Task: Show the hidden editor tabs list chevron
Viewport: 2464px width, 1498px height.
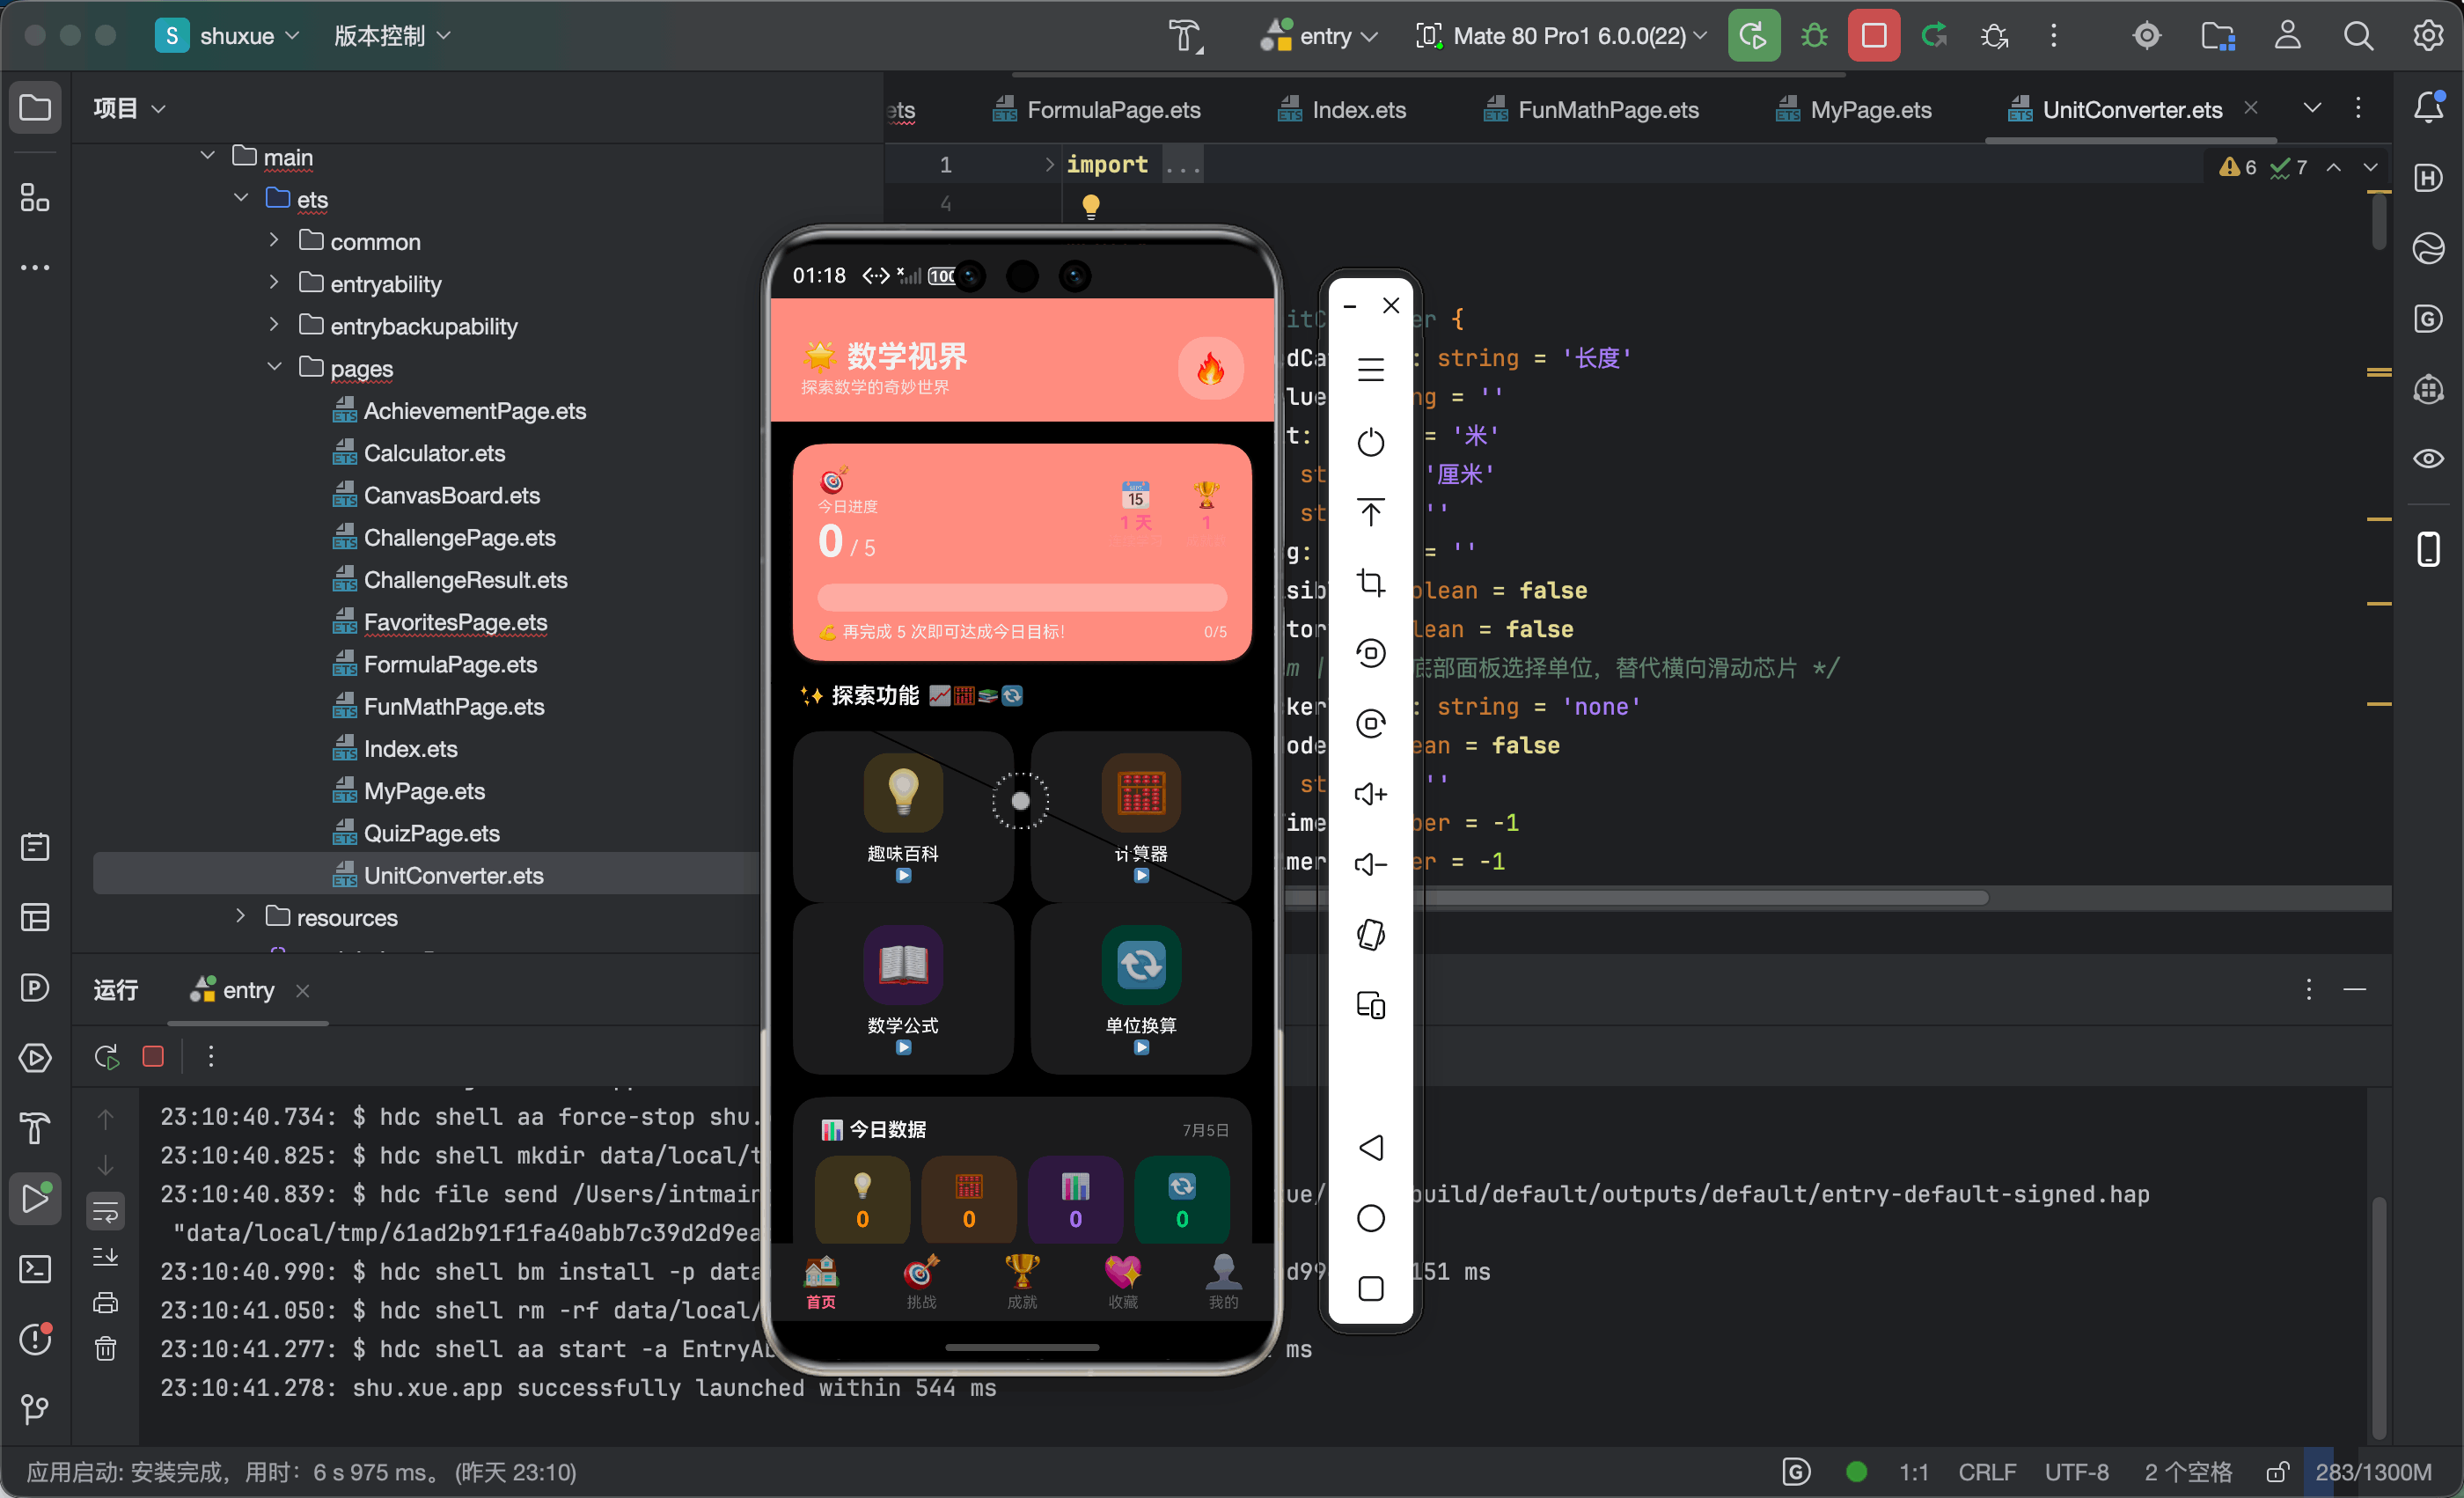Action: pyautogui.click(x=2312, y=108)
